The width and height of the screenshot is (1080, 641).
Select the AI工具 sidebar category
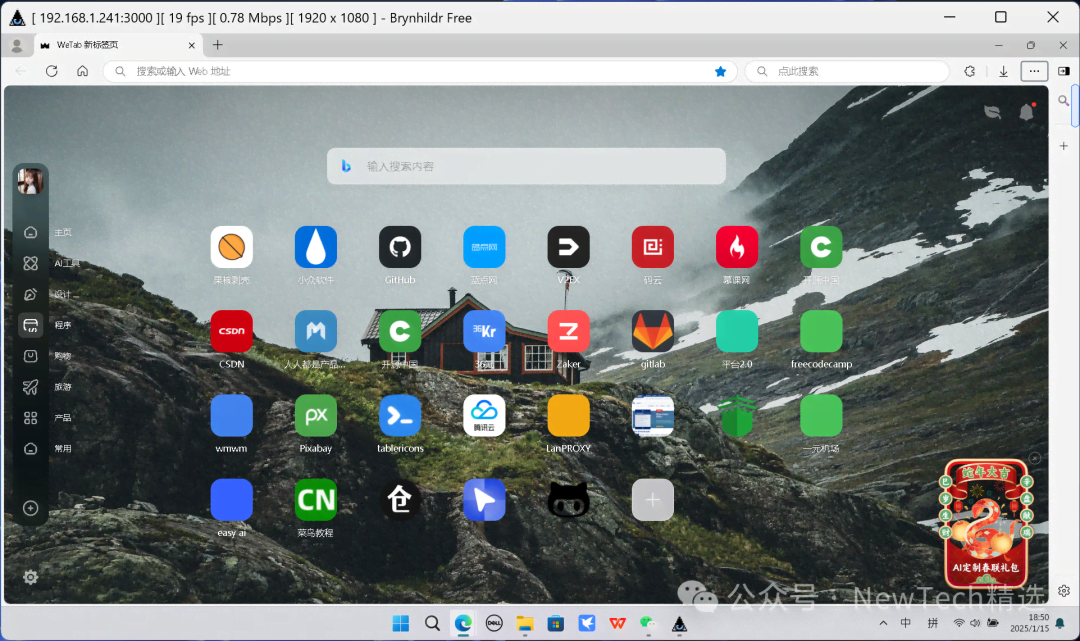pos(31,263)
